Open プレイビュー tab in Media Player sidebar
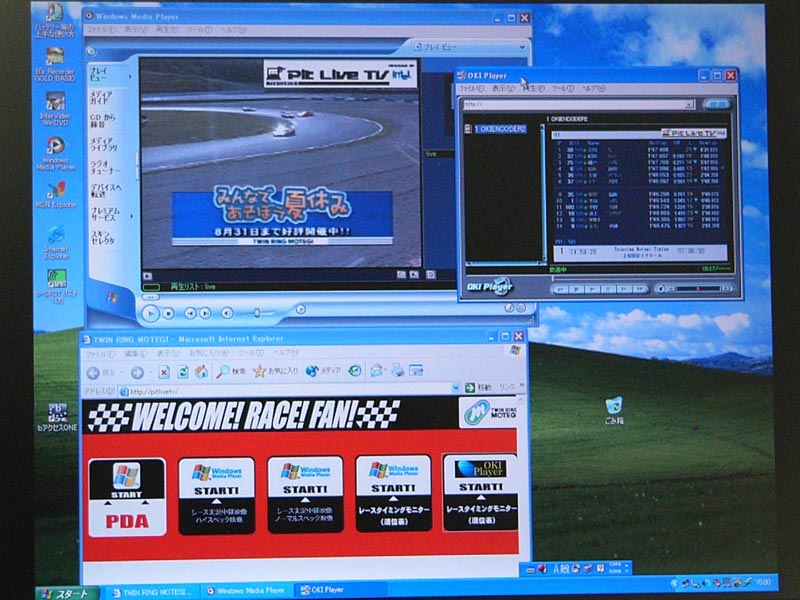Image resolution: width=800 pixels, height=600 pixels. tap(99, 74)
